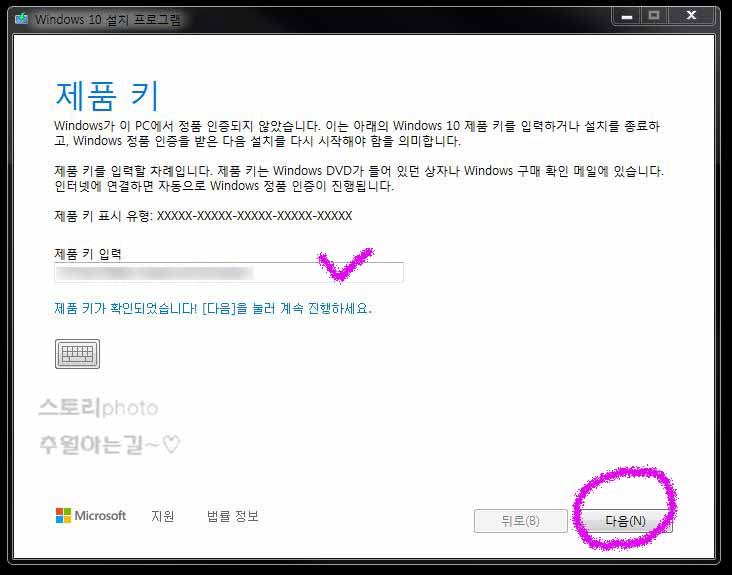Click the 뒤로(B) back button
Viewport: 732px width, 575px height.
point(521,521)
